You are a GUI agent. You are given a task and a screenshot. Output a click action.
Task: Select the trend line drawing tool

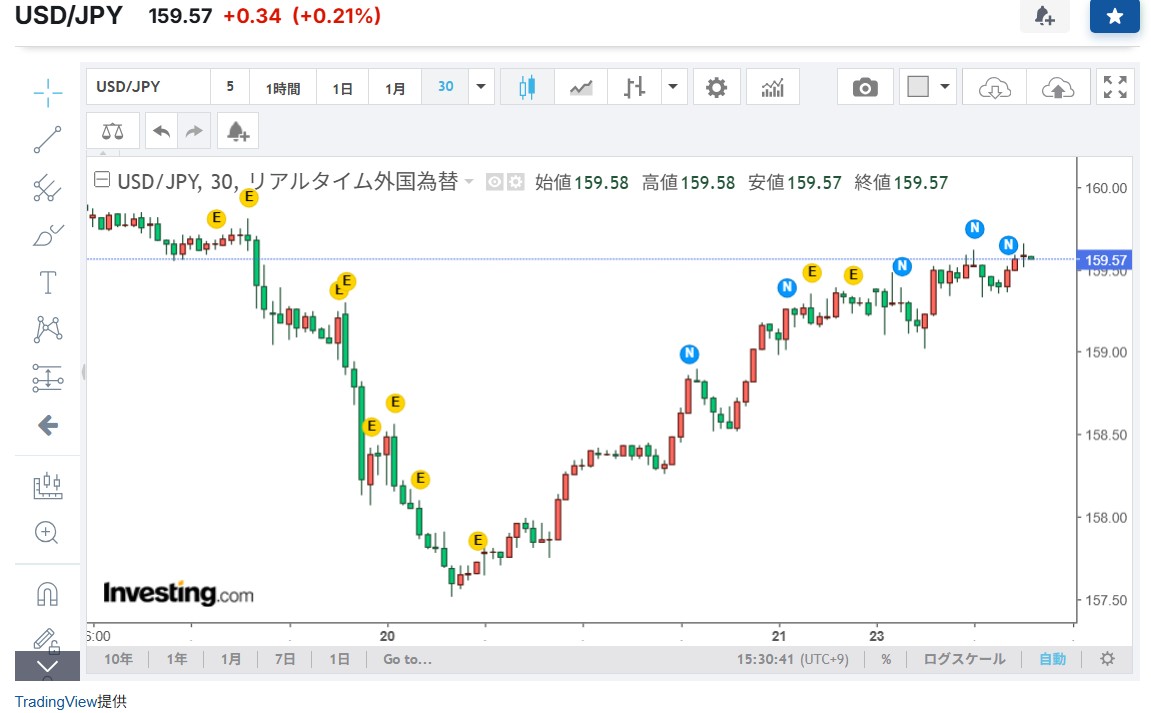pyautogui.click(x=47, y=140)
